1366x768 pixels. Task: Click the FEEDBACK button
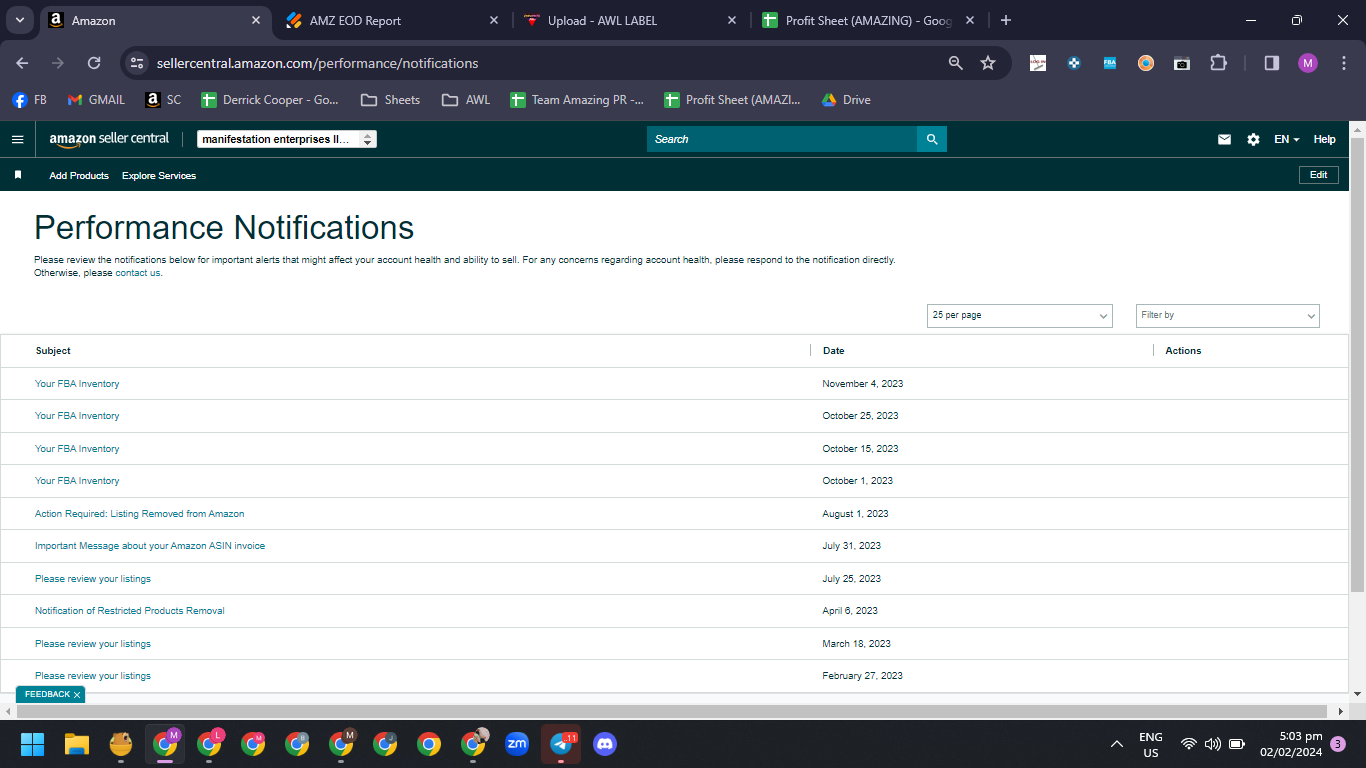(50, 694)
